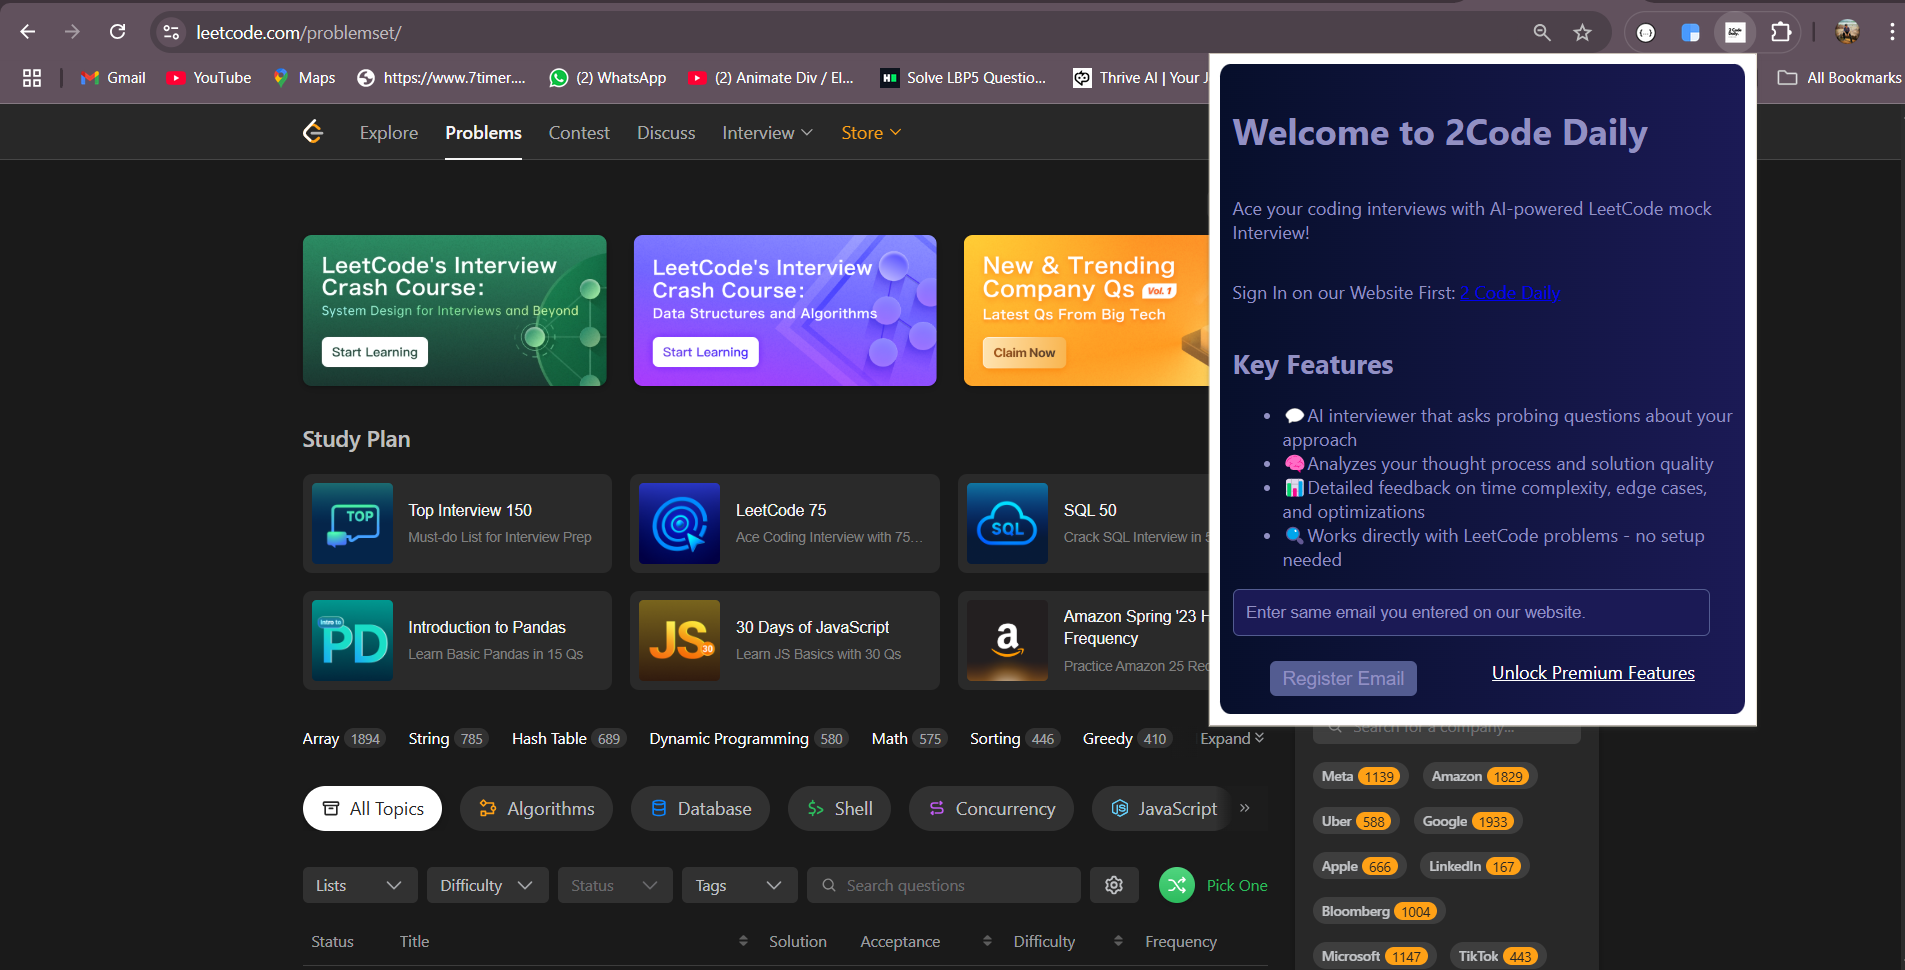Select the Algorithms topic filter

537,808
